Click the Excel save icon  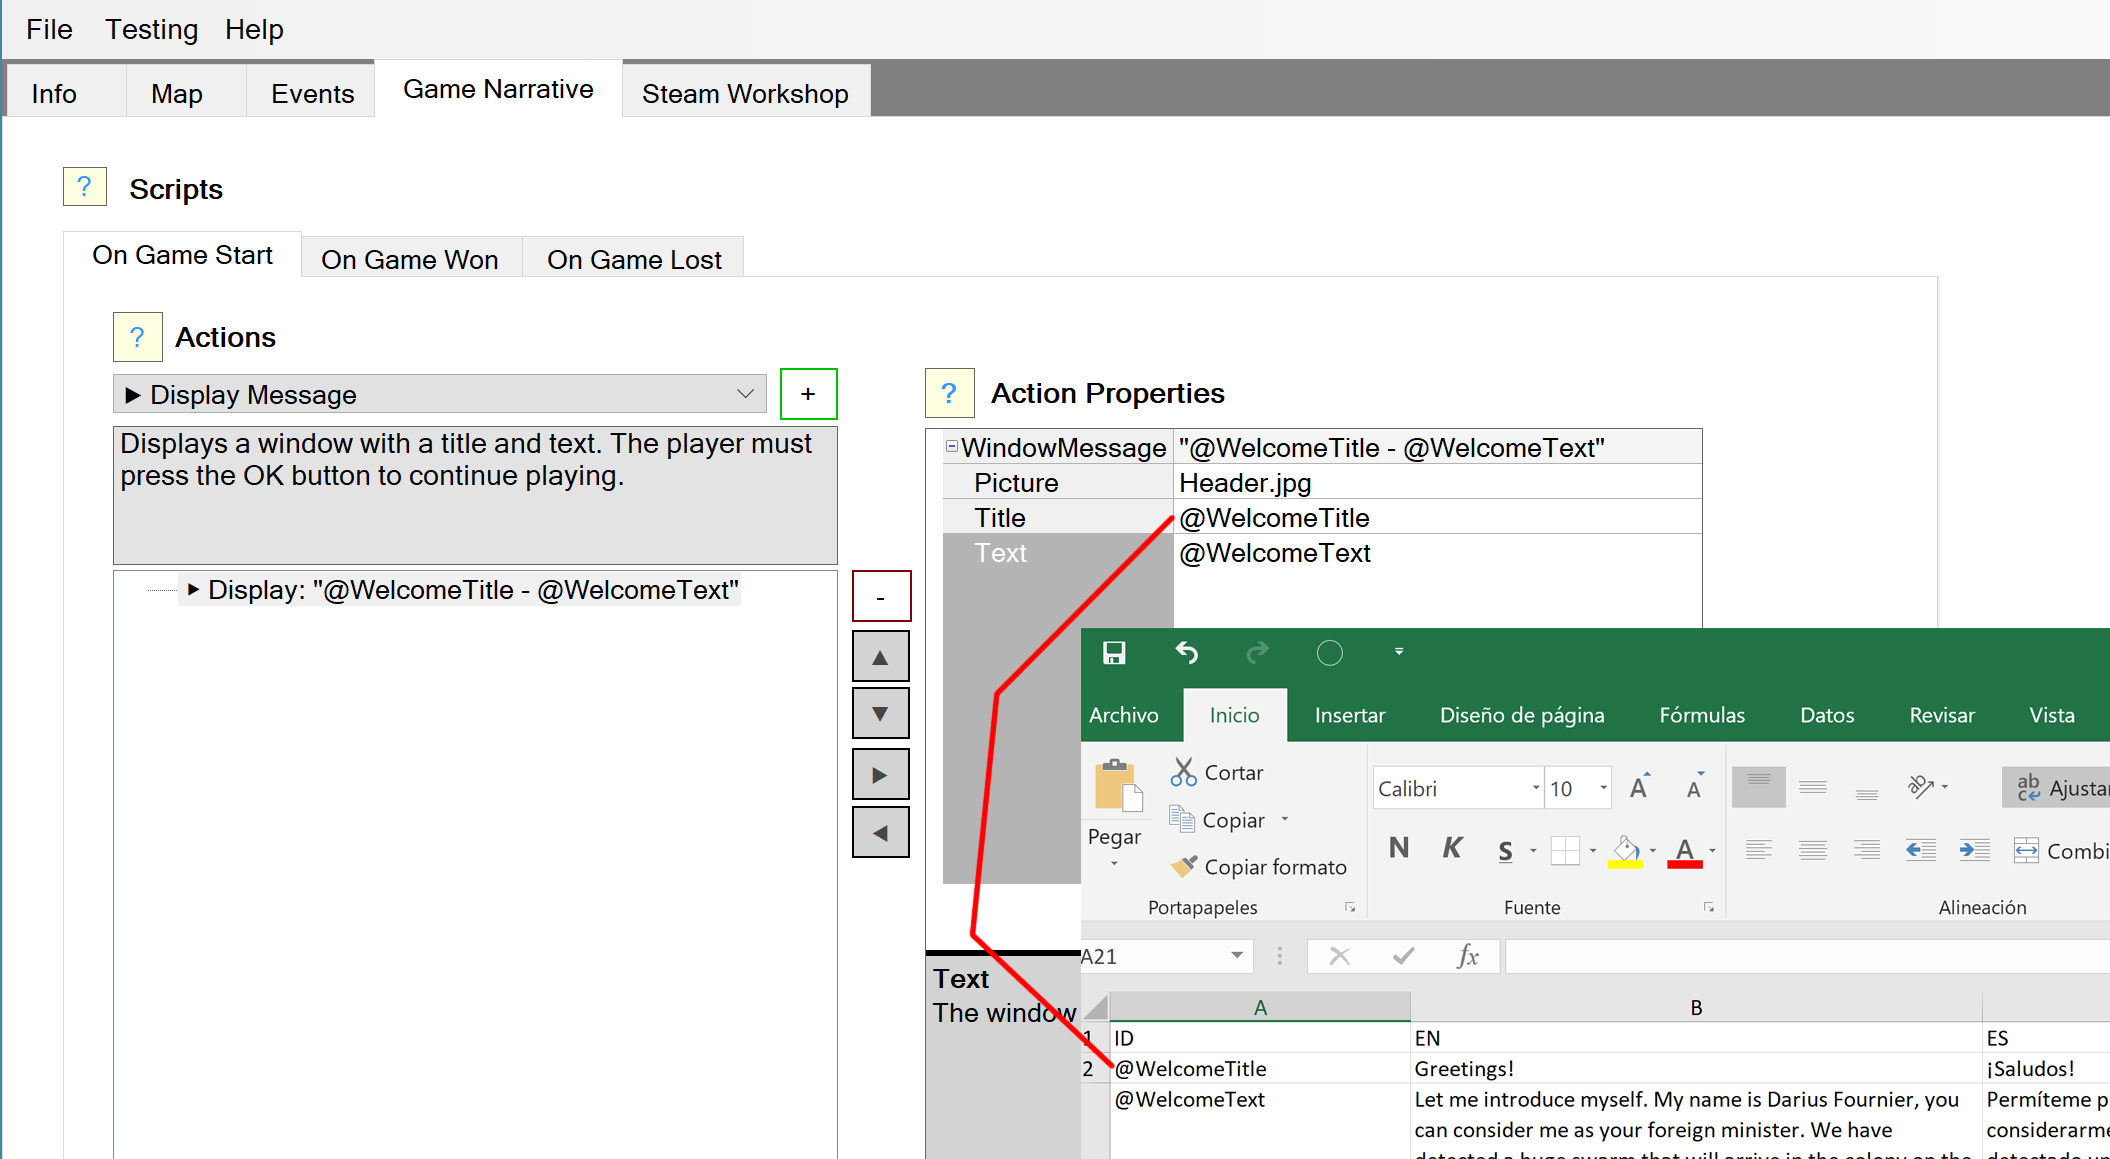1114,654
